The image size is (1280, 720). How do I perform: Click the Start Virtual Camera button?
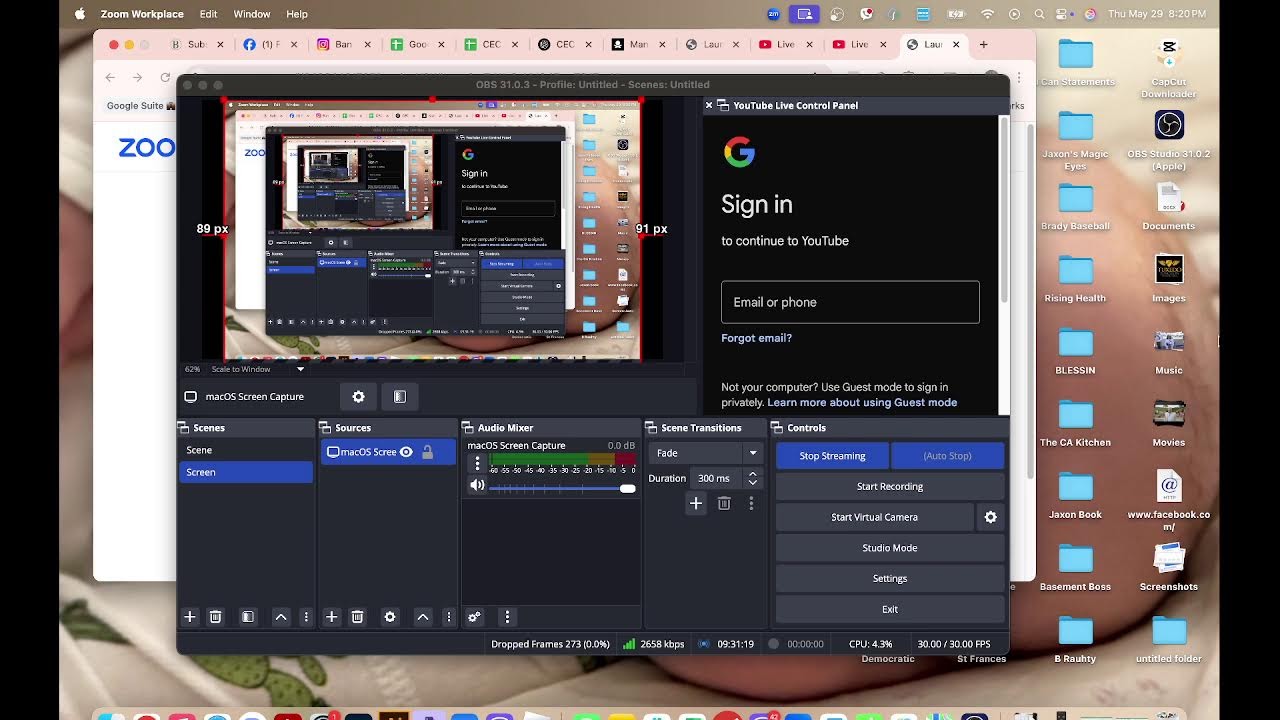tap(874, 517)
